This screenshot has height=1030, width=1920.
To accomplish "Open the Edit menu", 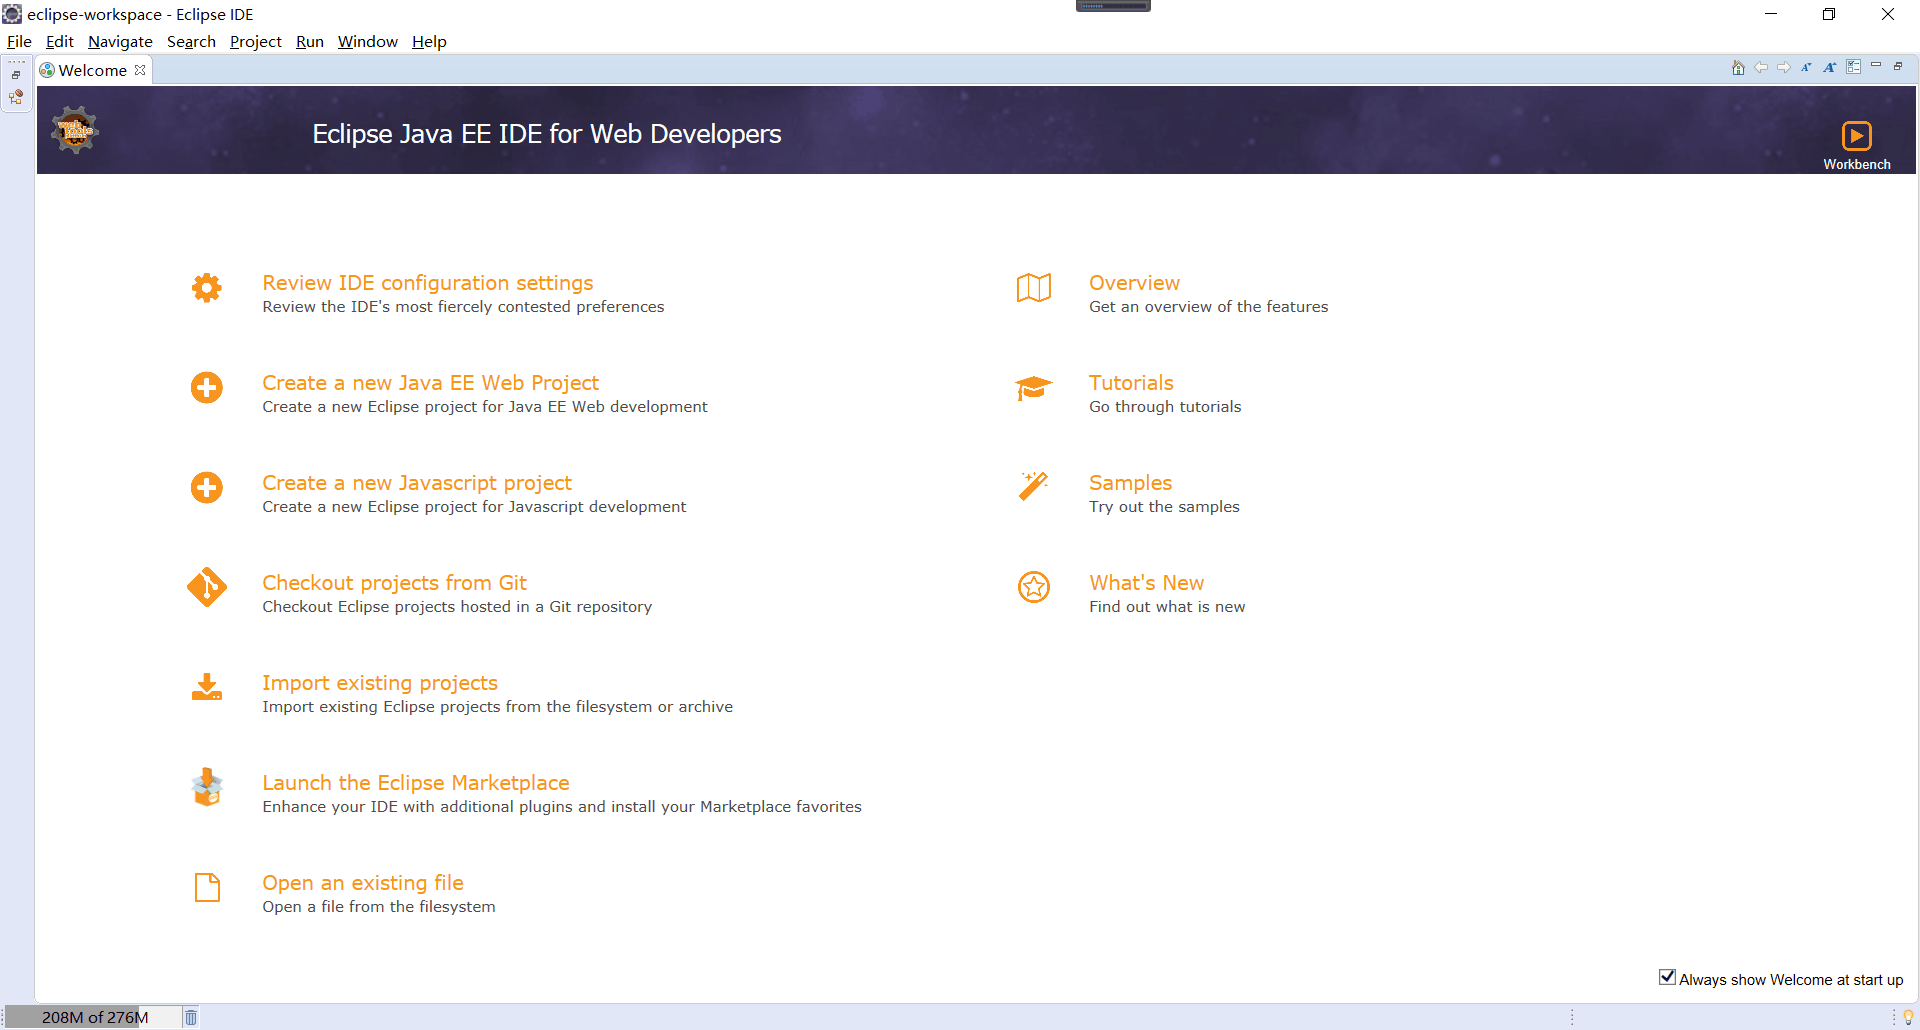I will pyautogui.click(x=60, y=41).
